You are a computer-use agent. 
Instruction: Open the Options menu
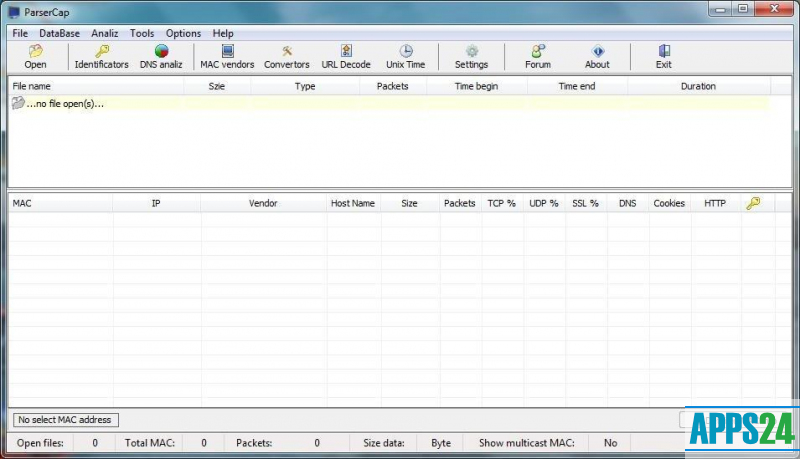click(183, 33)
